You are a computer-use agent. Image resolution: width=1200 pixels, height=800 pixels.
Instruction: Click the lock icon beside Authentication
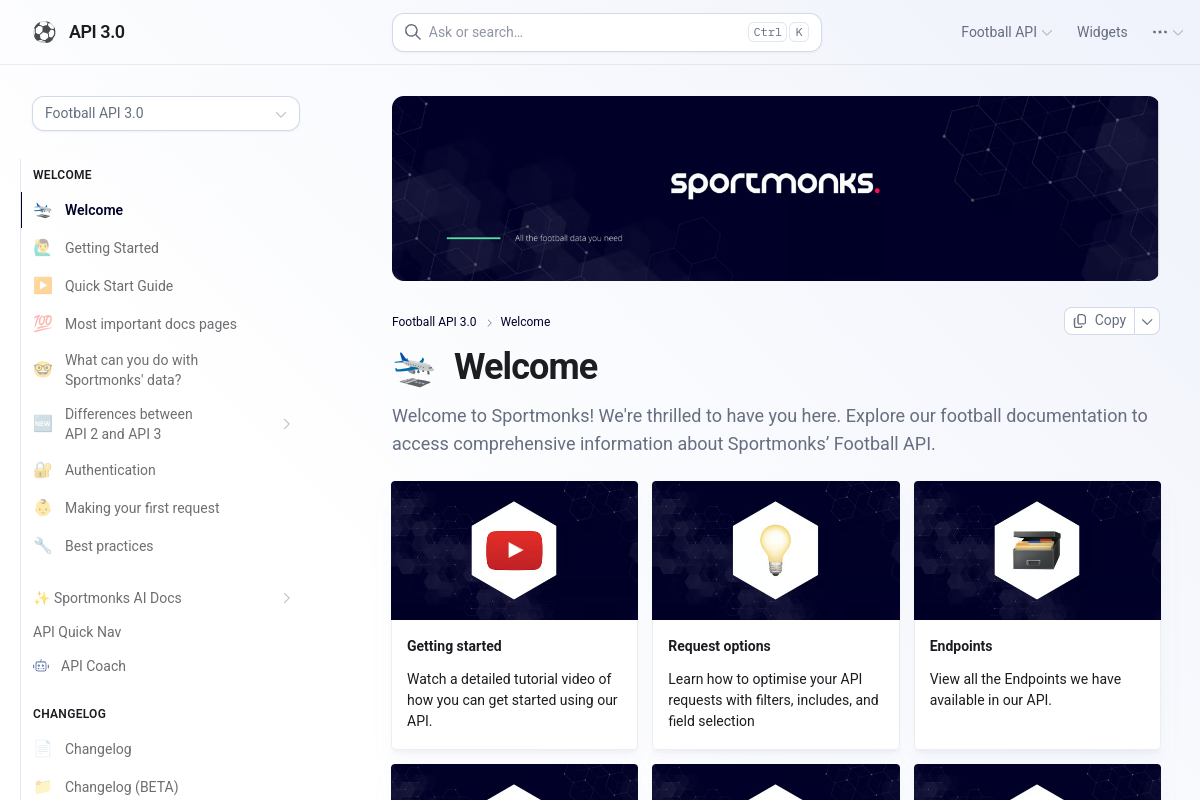42,470
